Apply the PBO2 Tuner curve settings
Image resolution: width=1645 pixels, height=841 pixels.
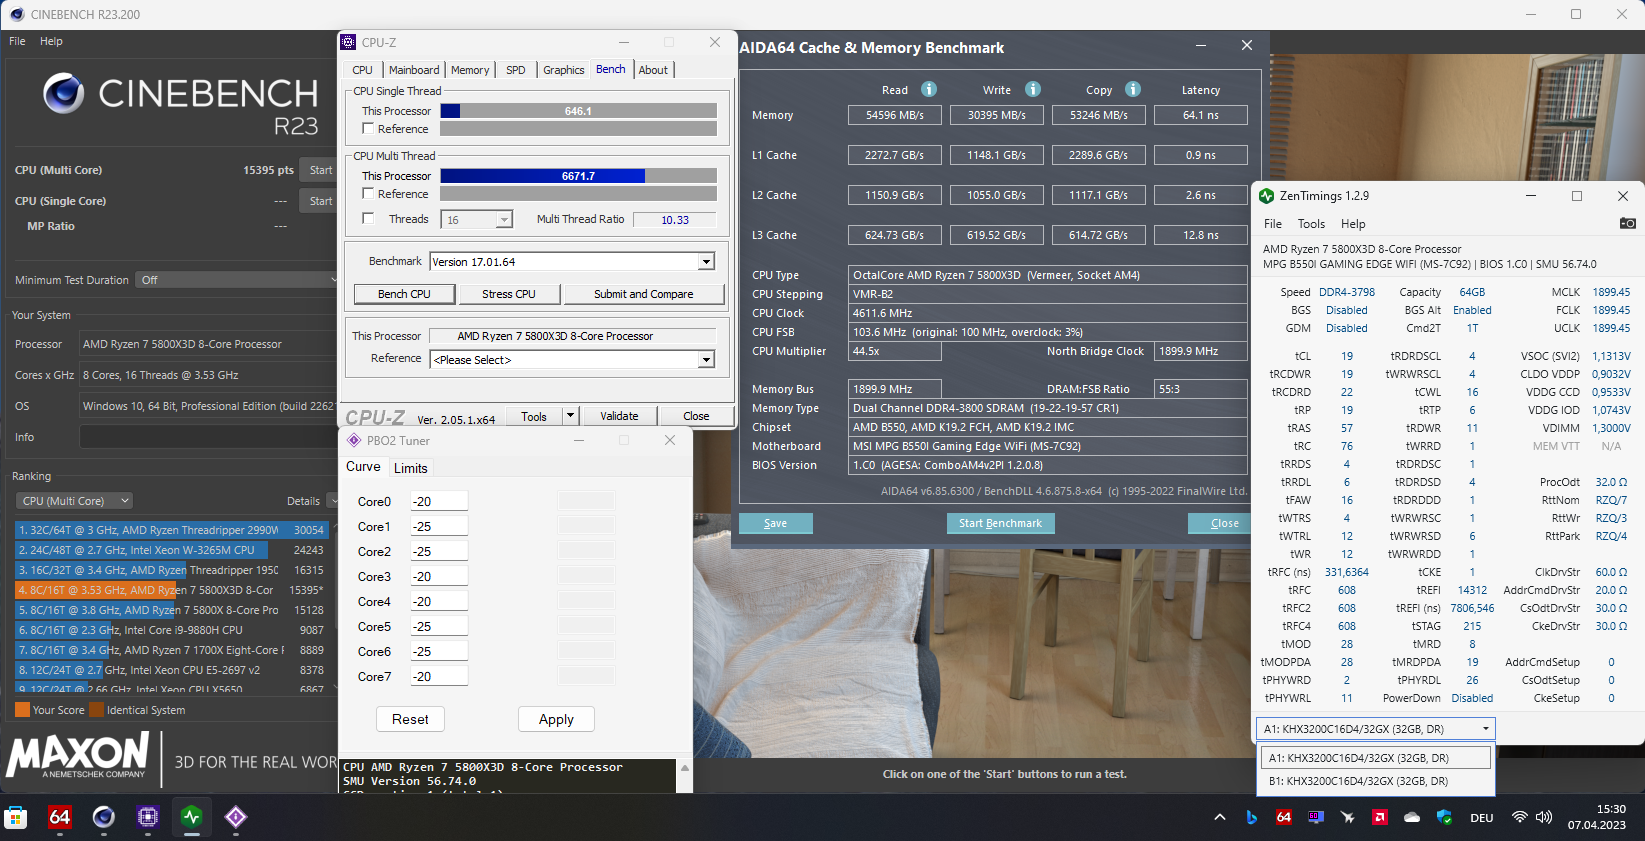556,719
